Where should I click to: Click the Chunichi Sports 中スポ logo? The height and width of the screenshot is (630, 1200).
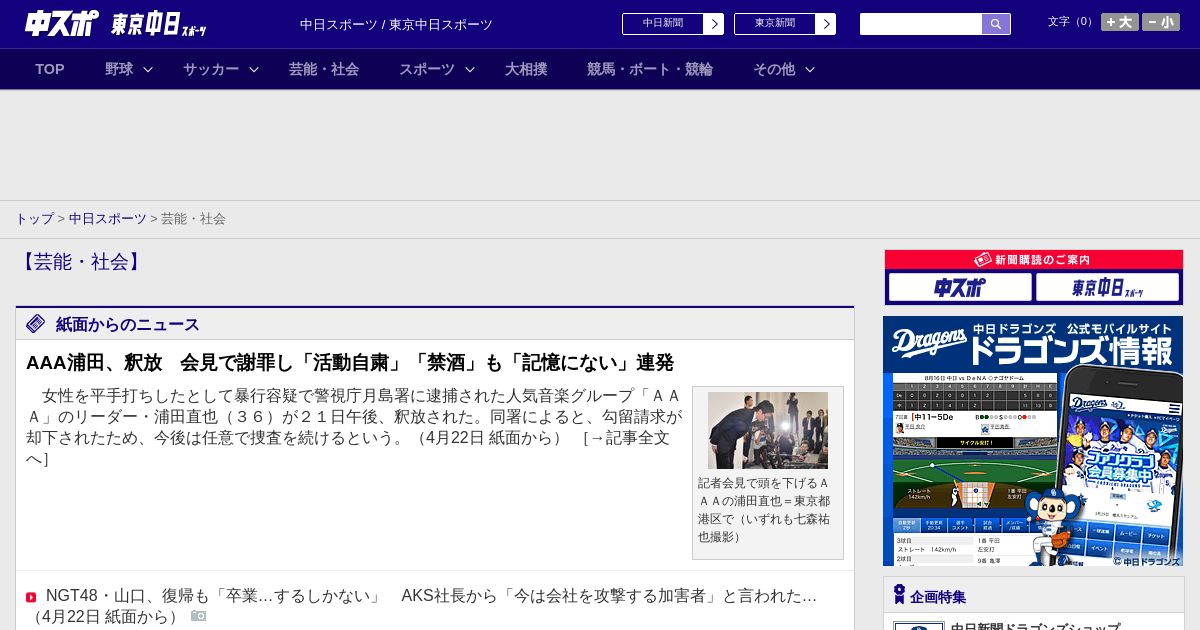61,23
